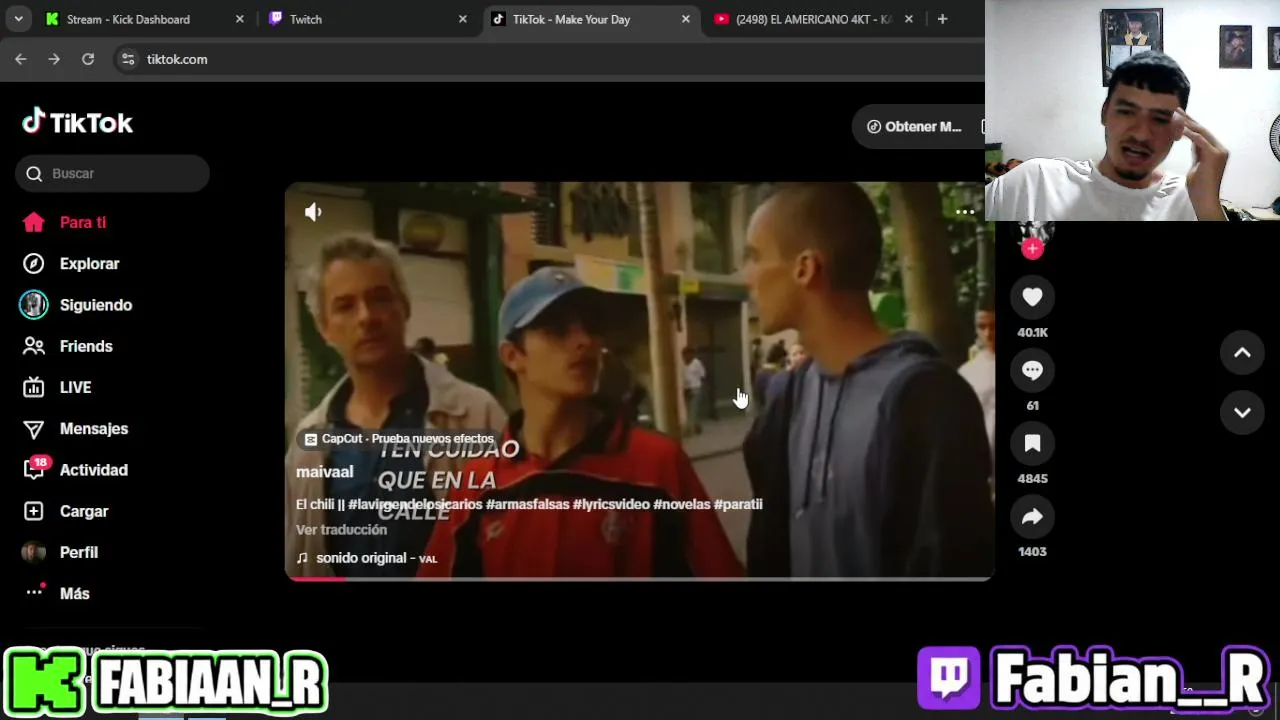Click the Buscar search field
Viewport: 1280px width, 720px height.
pyautogui.click(x=112, y=173)
